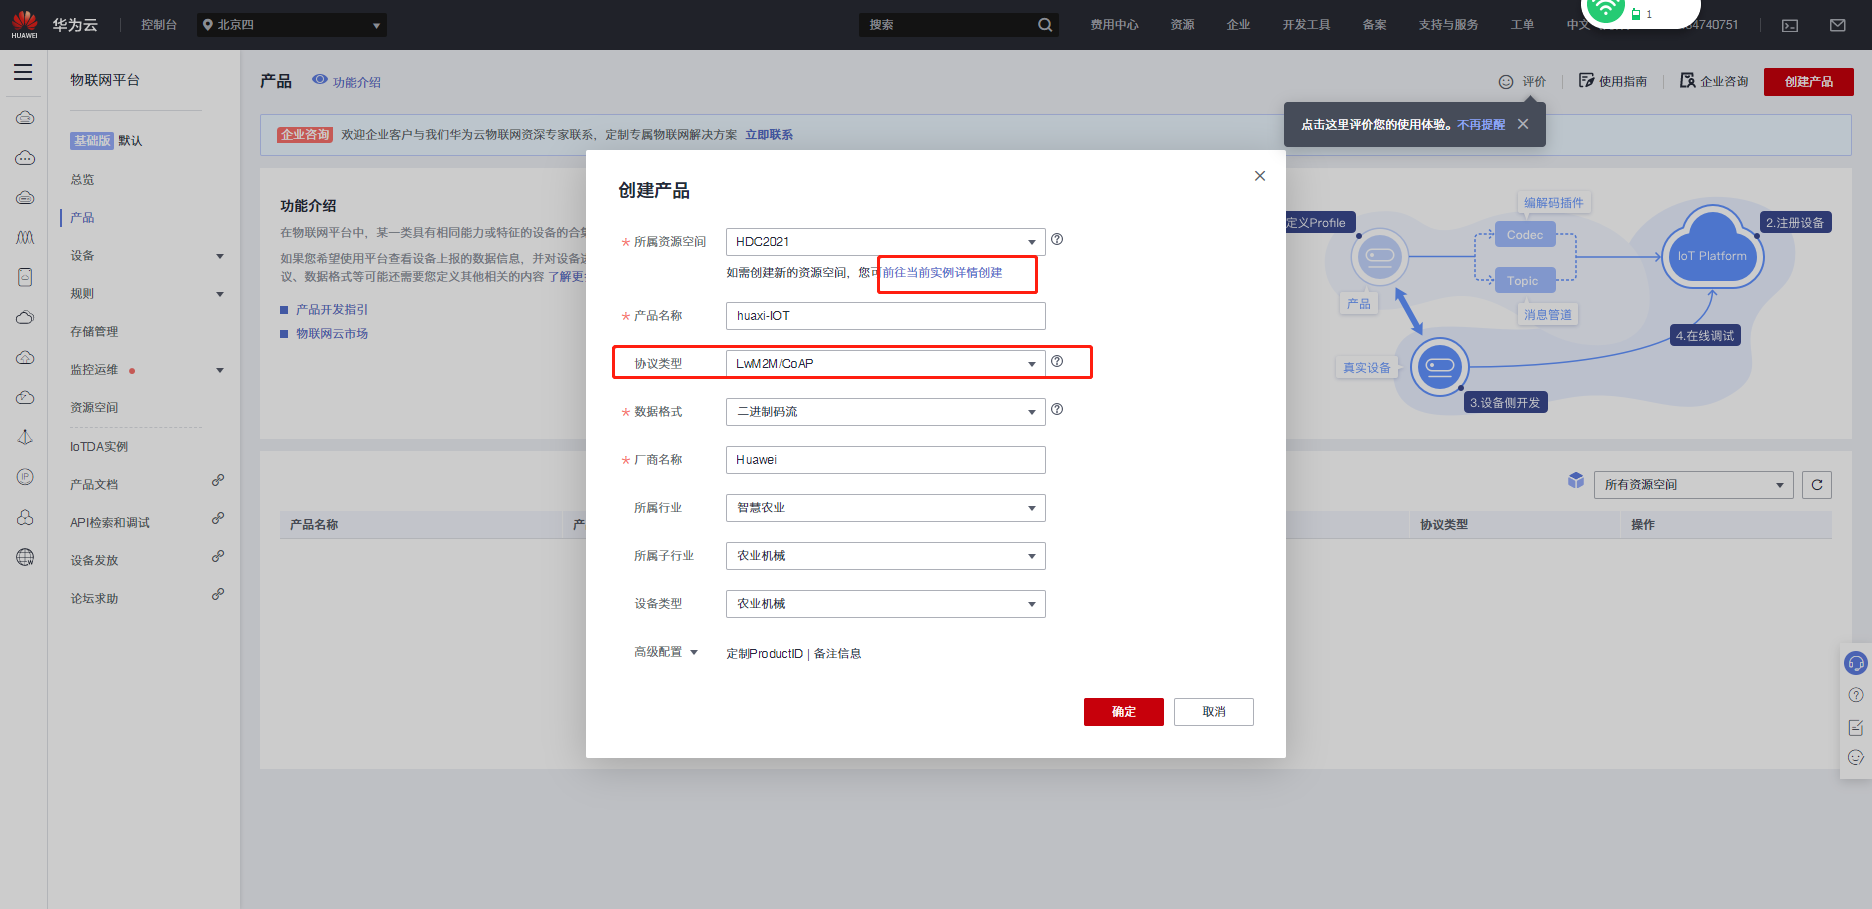Image resolution: width=1872 pixels, height=909 pixels.
Task: Click the headset customer service floating icon
Action: (1856, 663)
